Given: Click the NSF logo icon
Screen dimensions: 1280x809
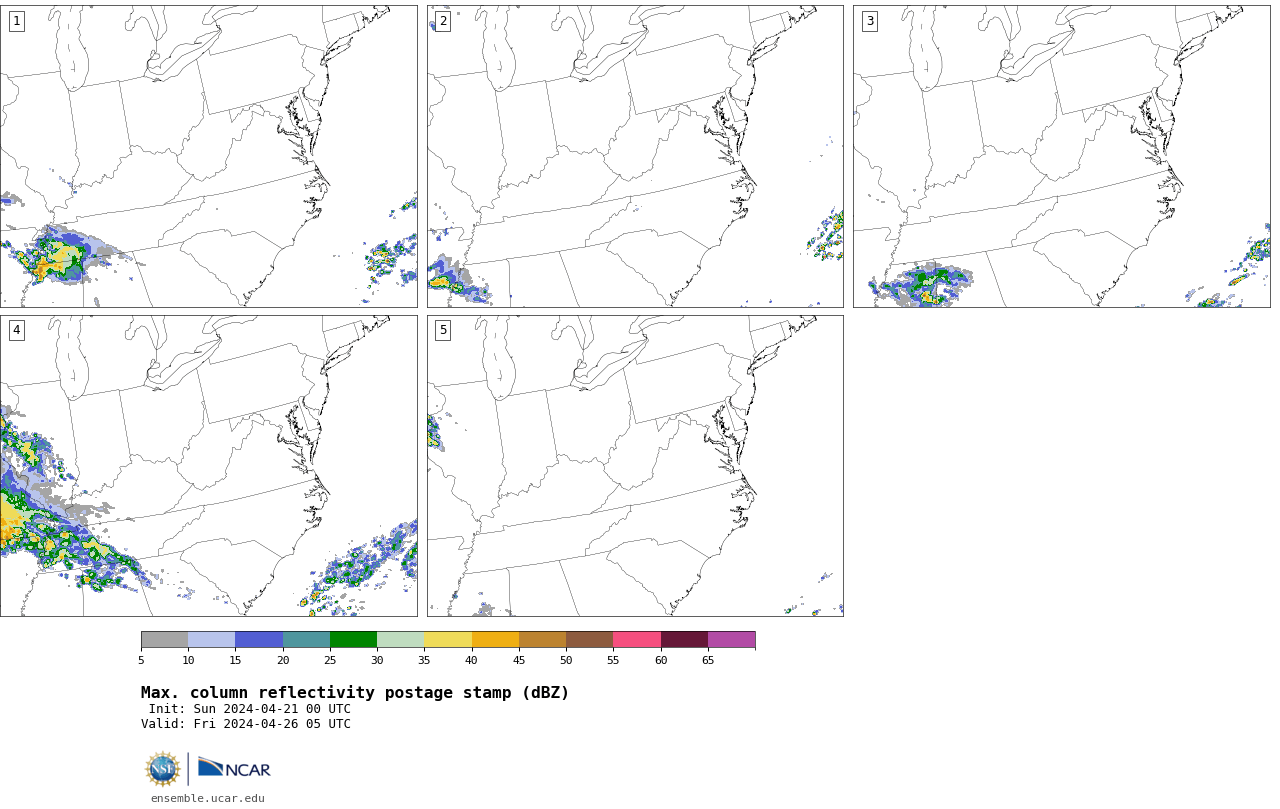Looking at the screenshot, I should 163,769.
